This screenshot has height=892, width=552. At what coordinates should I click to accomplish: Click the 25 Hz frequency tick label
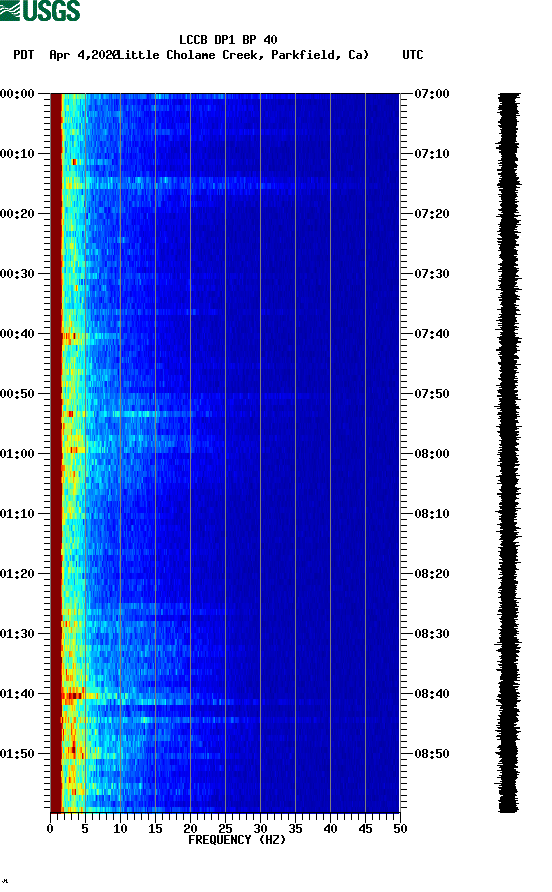225,829
